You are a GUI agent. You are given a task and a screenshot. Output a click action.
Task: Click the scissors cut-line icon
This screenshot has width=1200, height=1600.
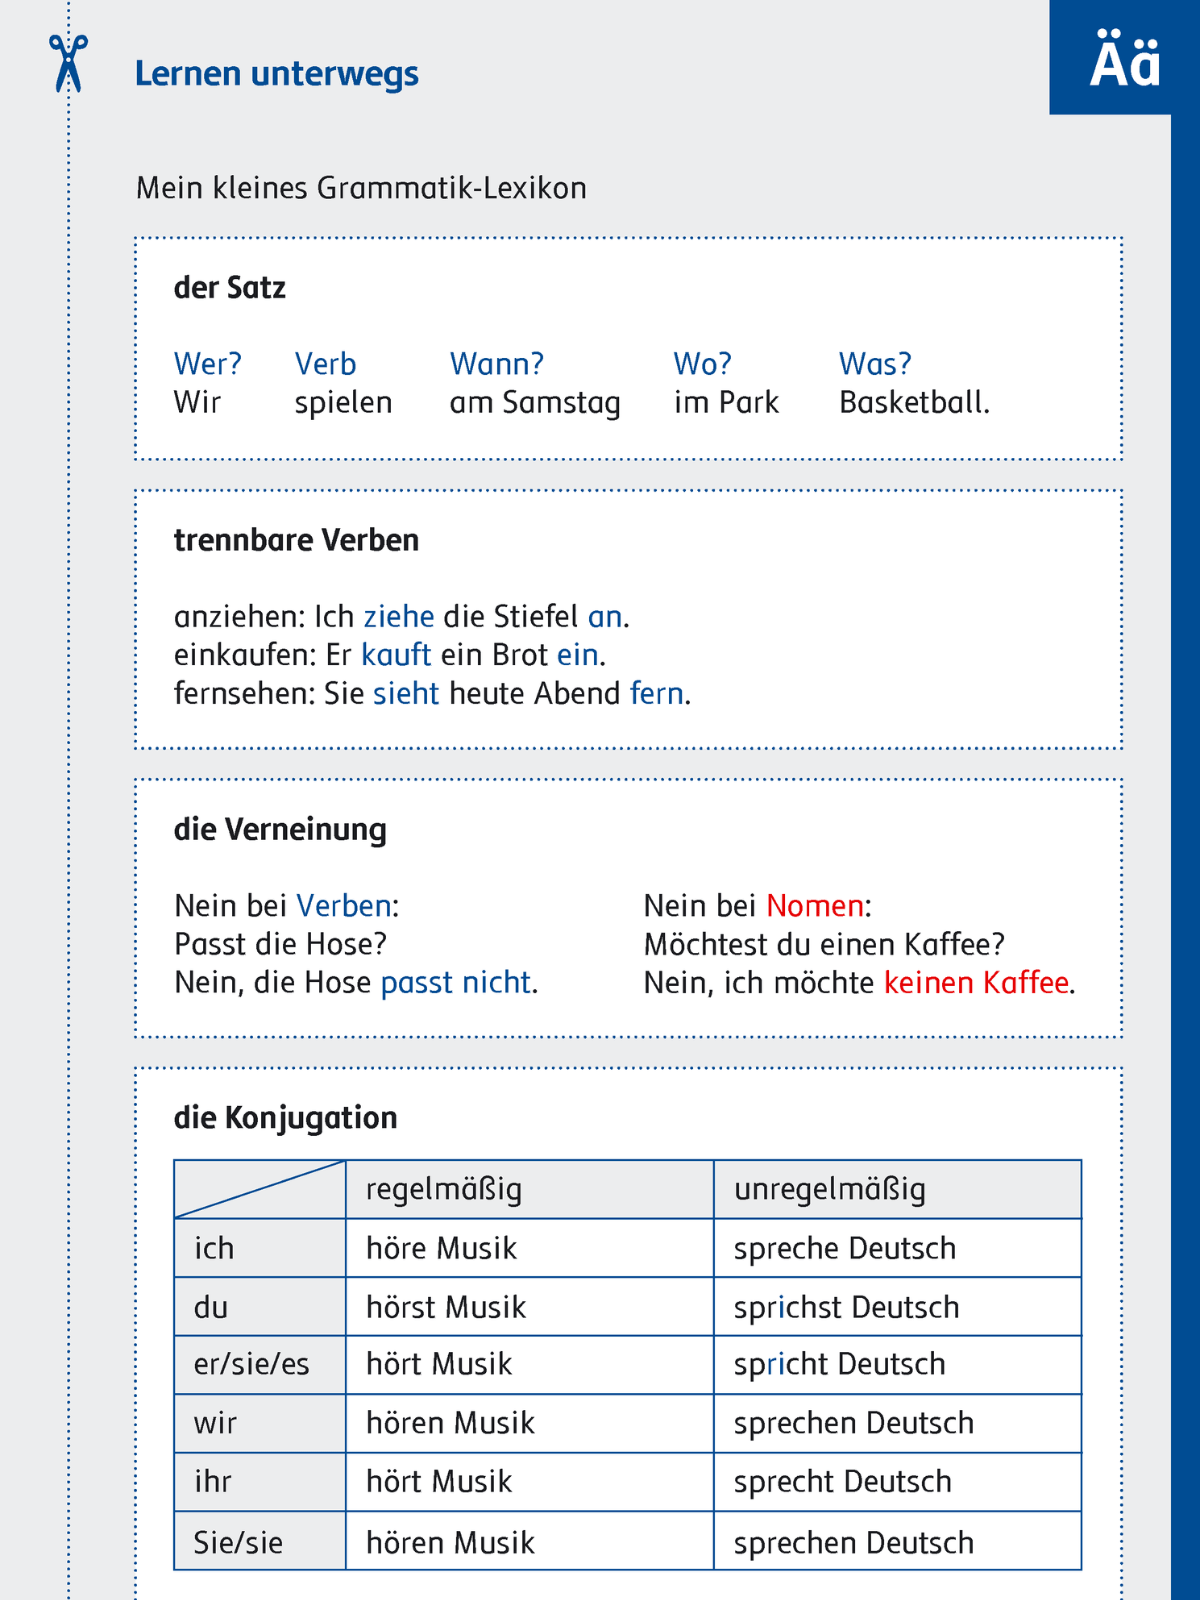pos(68,64)
